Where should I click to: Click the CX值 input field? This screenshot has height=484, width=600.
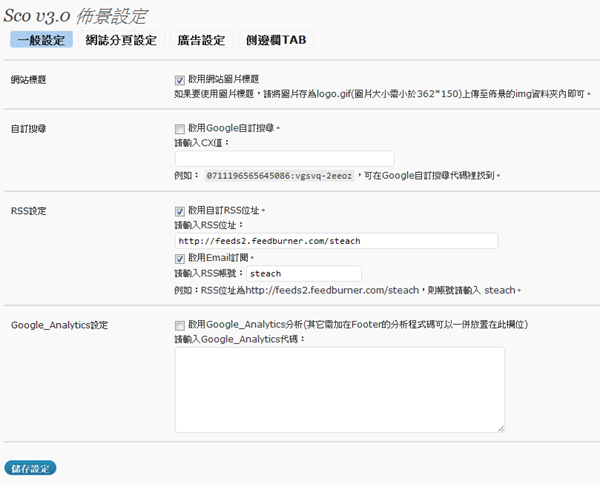(x=284, y=158)
